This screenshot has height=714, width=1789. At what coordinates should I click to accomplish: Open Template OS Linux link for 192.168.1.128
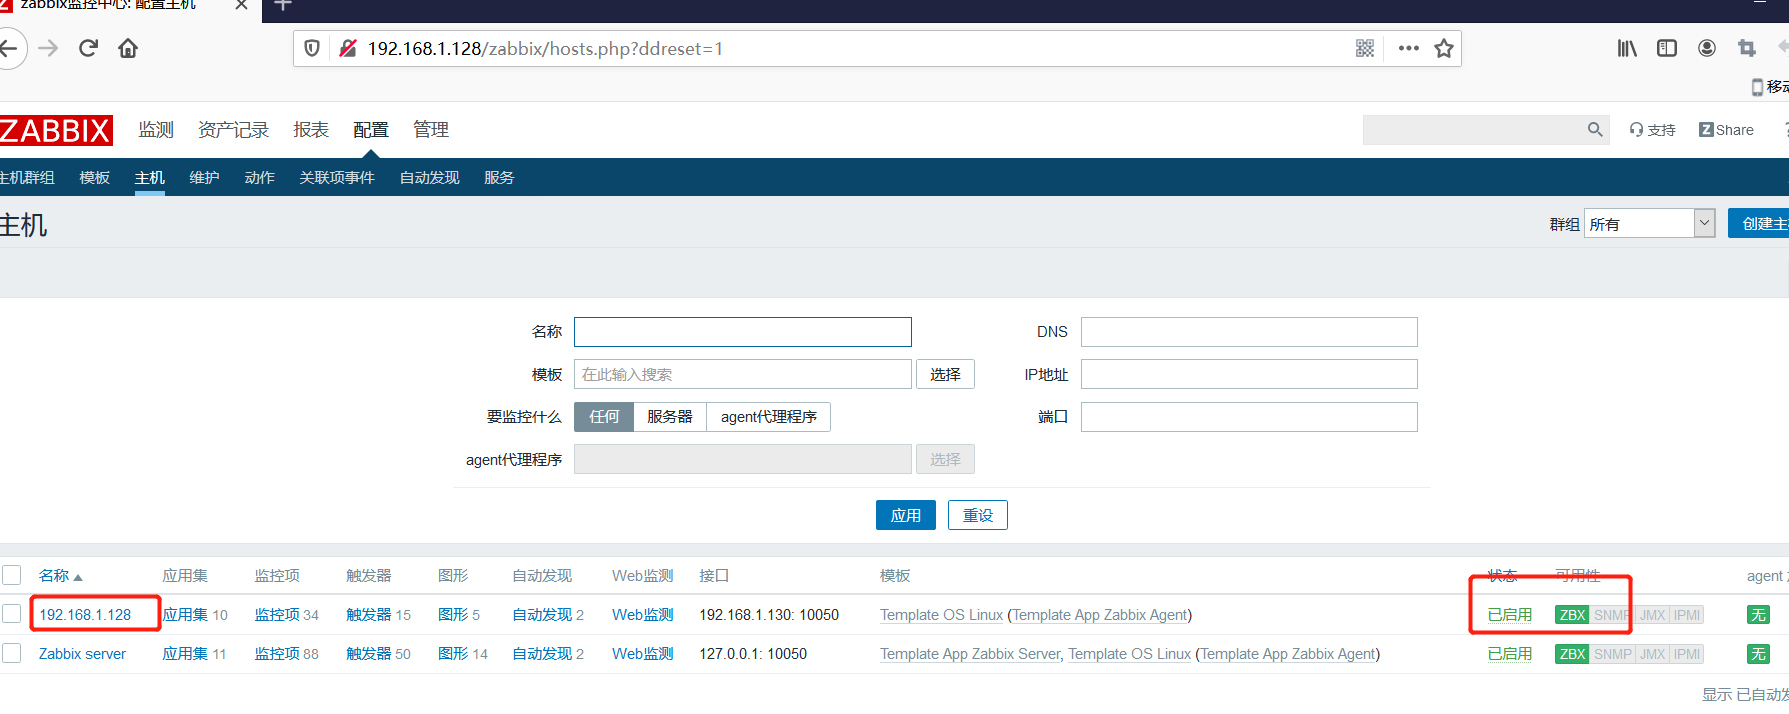click(x=941, y=615)
